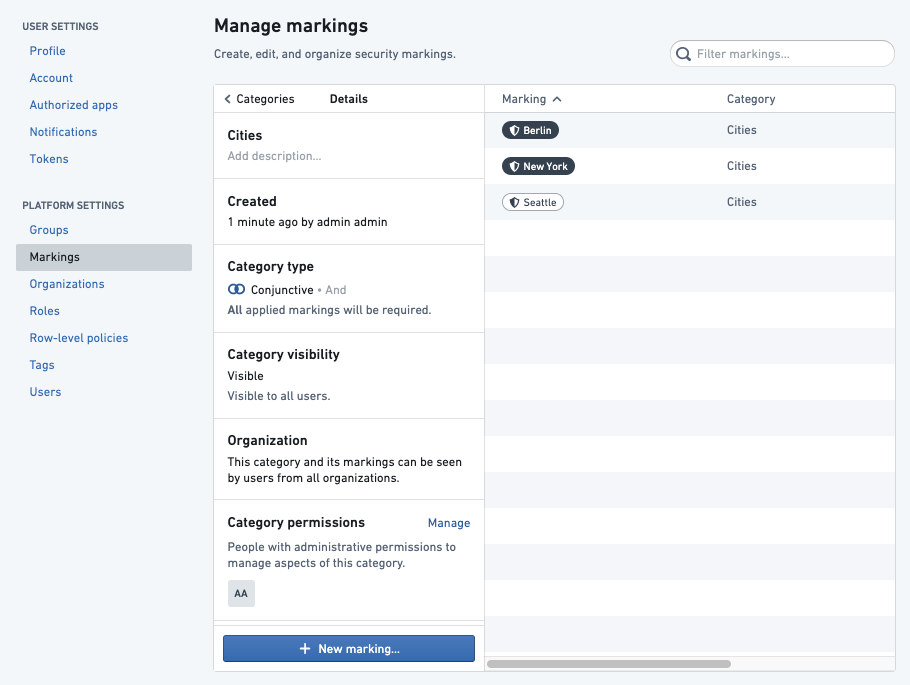Create a new marking
The height and width of the screenshot is (685, 910).
point(349,648)
